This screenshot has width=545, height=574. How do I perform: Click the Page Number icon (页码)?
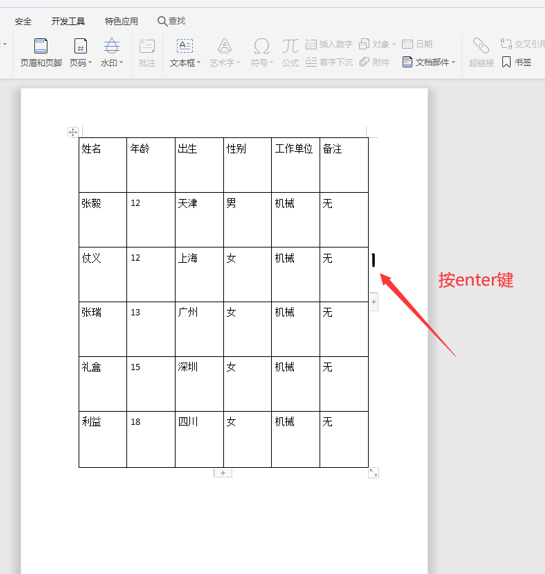[x=80, y=46]
